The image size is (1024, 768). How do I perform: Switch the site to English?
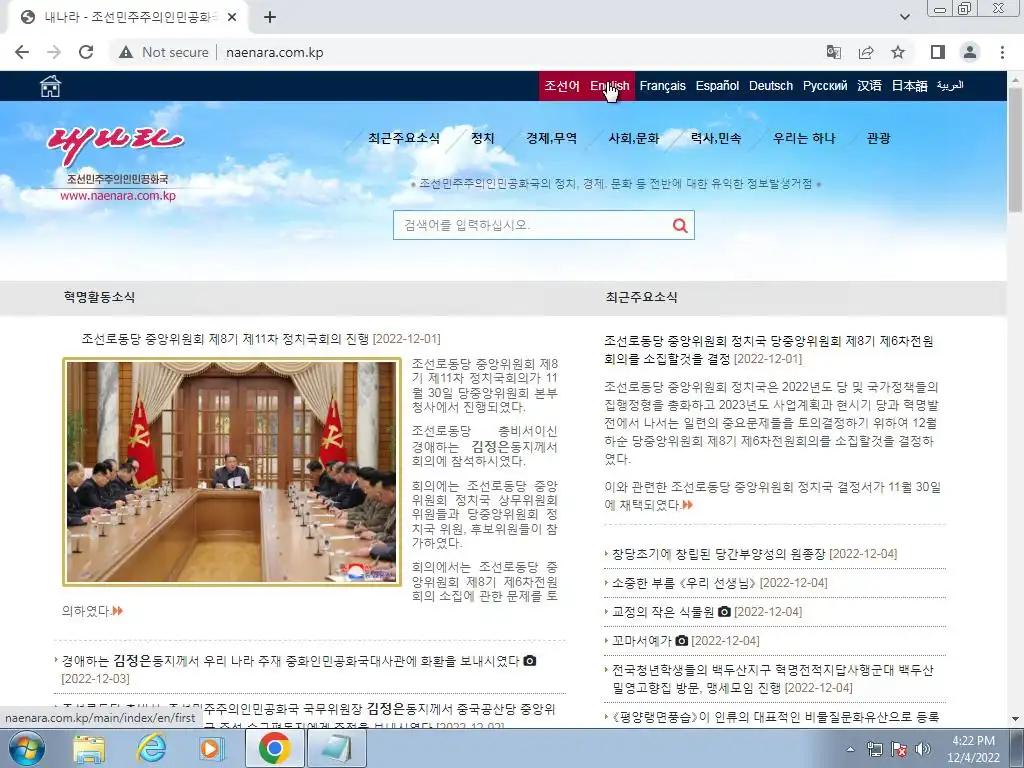610,86
